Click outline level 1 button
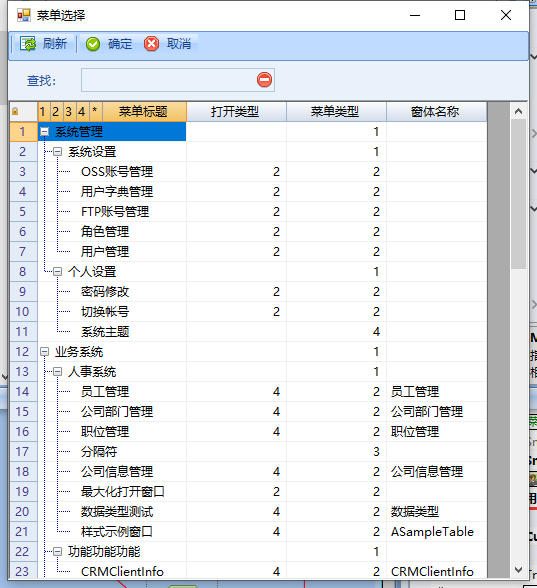The width and height of the screenshot is (537, 588). click(x=42, y=111)
